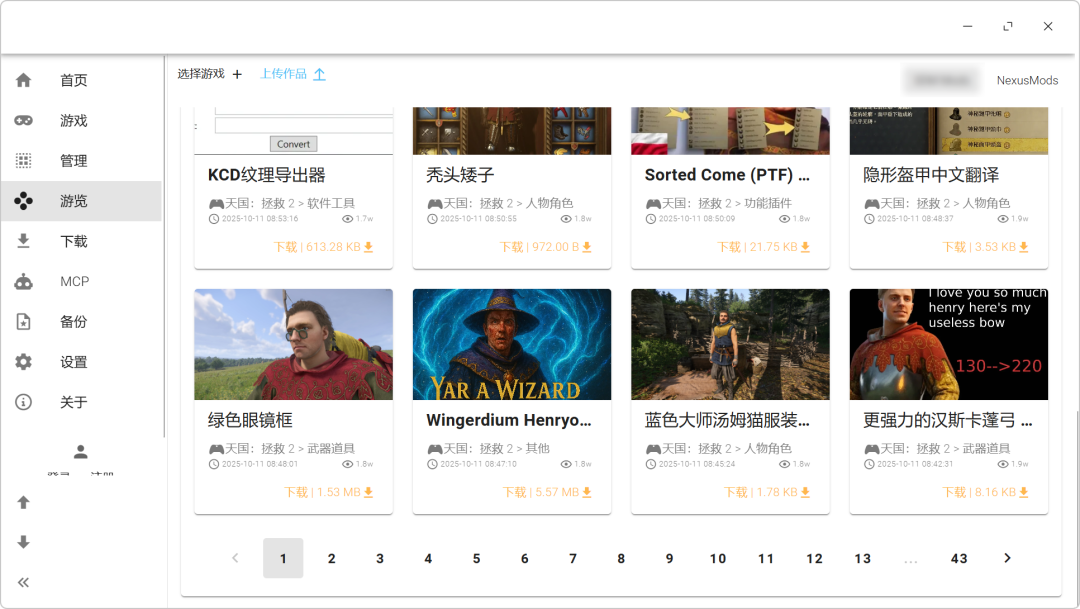Open the 绿色眼镜框 thumbnail image

[293, 344]
